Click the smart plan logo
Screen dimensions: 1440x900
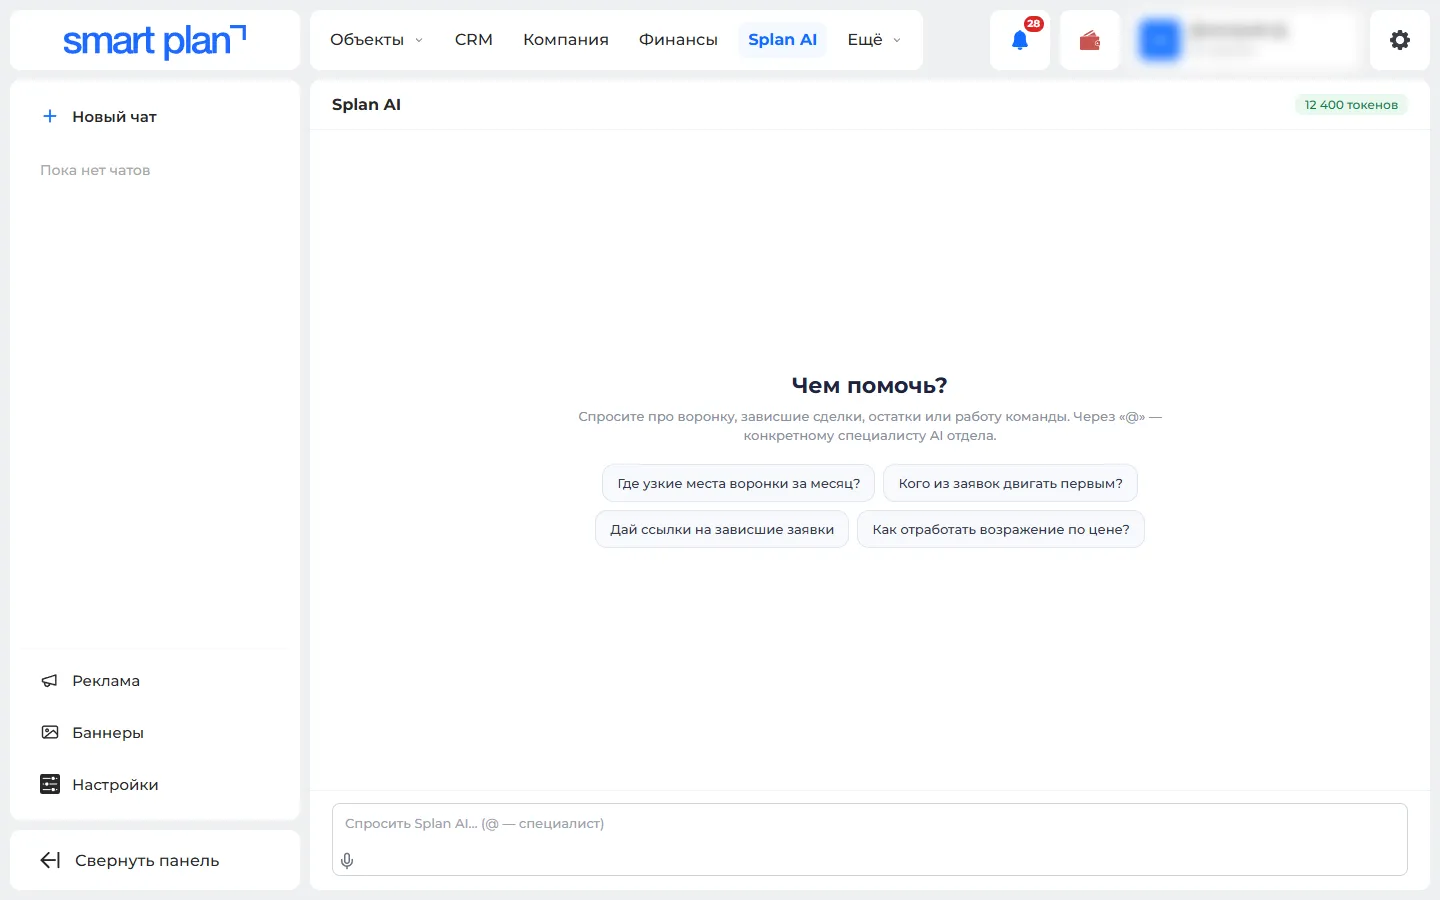[155, 40]
